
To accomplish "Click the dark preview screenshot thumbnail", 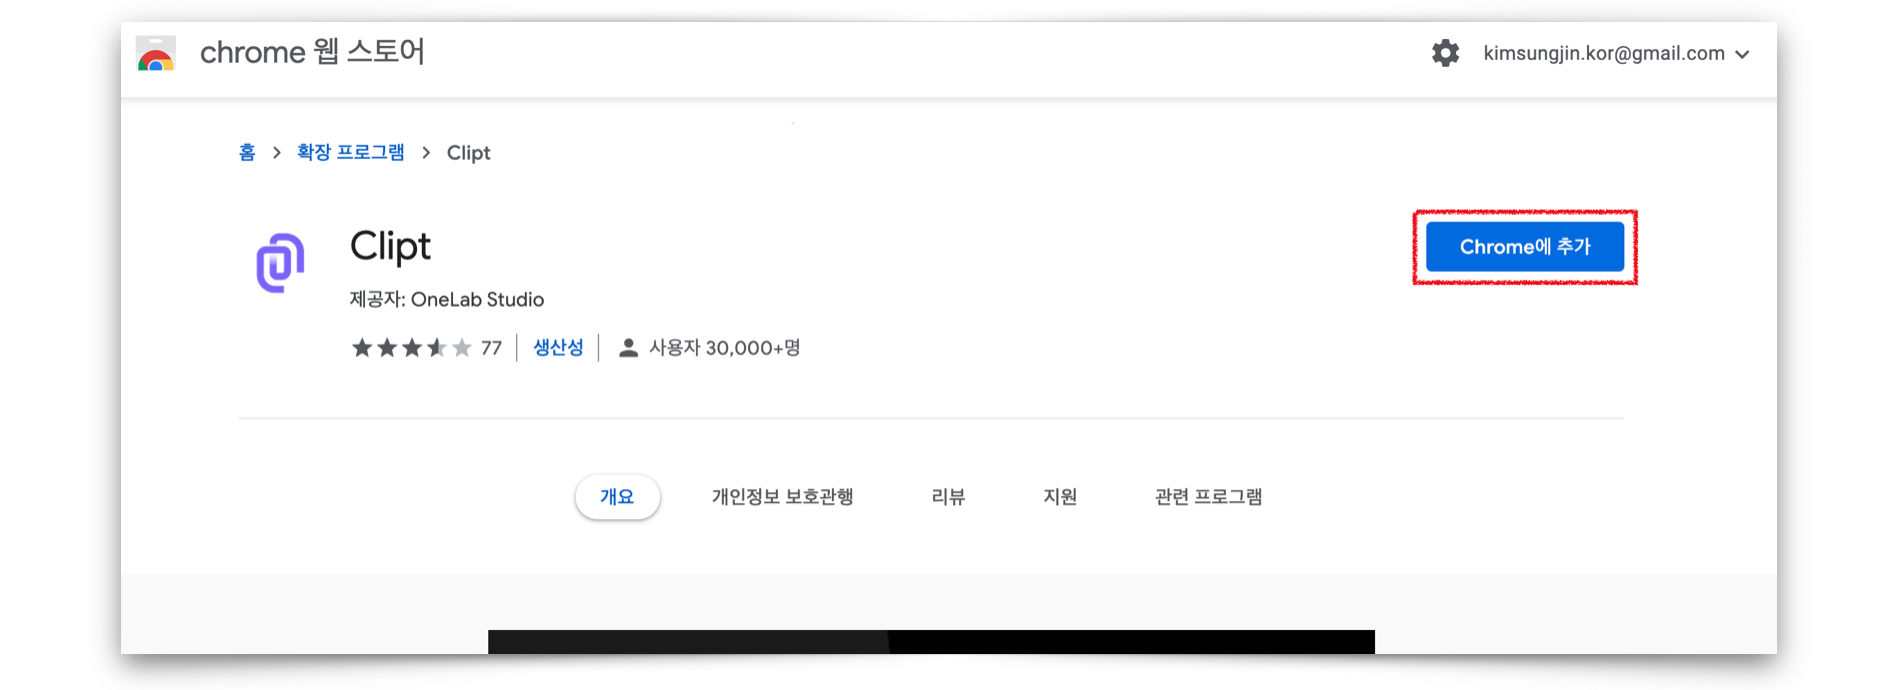I will (931, 642).
